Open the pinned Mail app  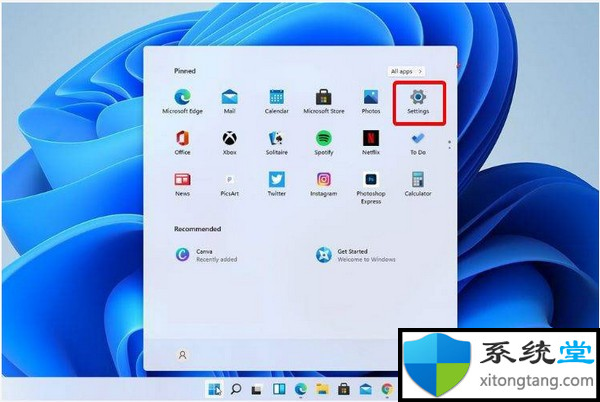pyautogui.click(x=230, y=102)
